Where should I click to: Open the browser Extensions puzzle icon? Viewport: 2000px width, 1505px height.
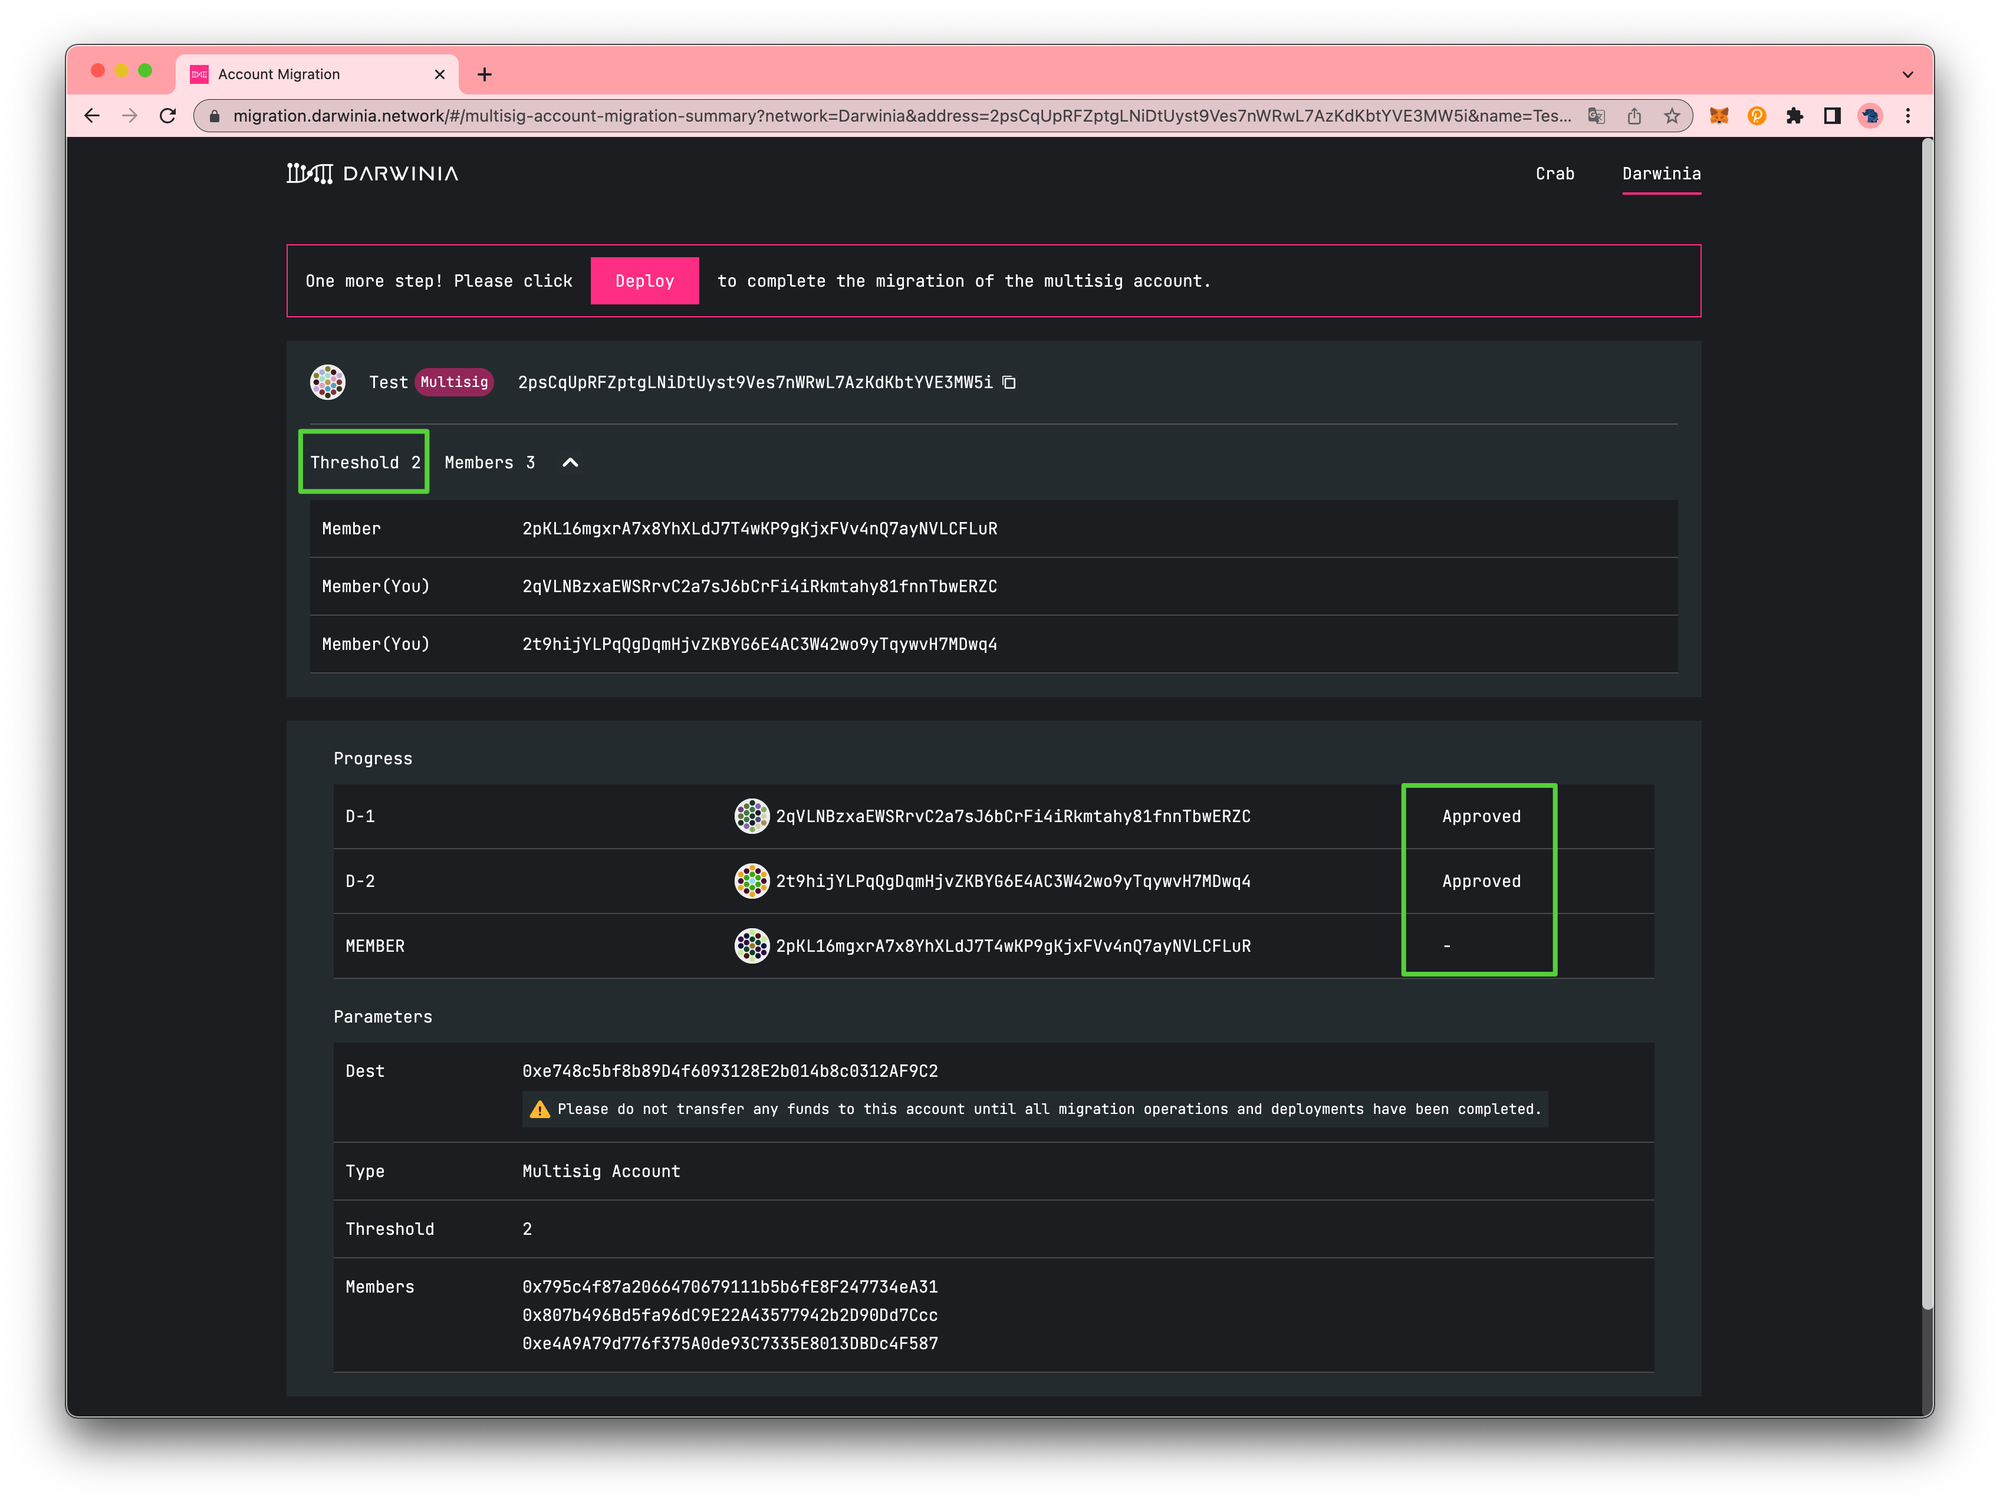(x=1795, y=116)
